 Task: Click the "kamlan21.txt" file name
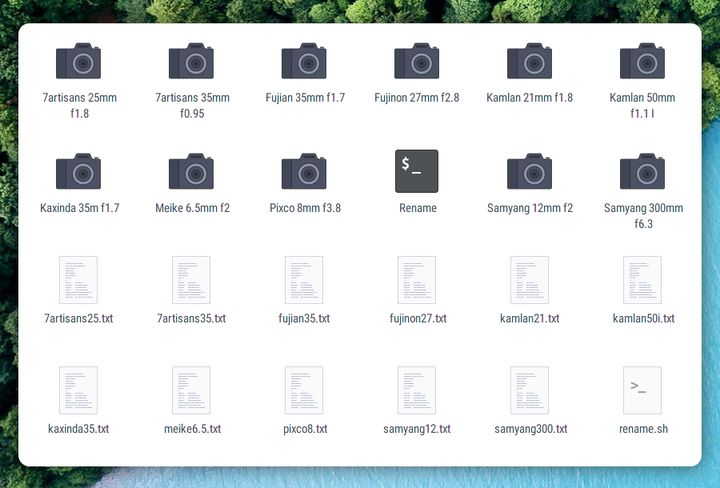(x=530, y=318)
